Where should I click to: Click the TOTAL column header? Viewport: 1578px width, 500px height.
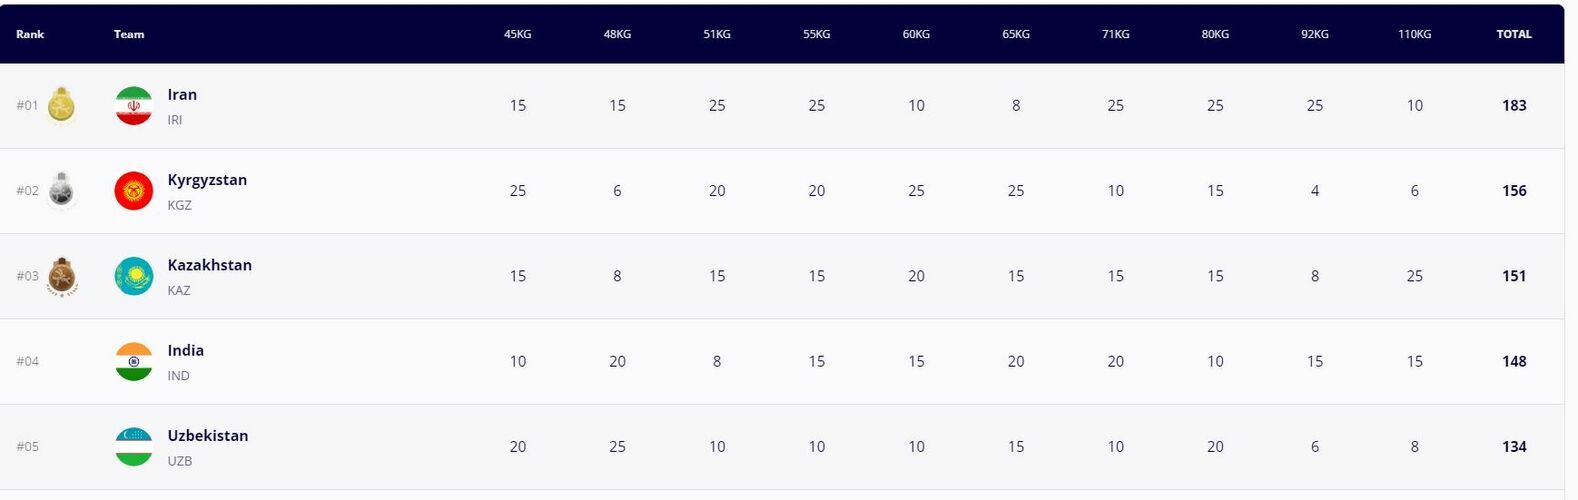coord(1513,34)
